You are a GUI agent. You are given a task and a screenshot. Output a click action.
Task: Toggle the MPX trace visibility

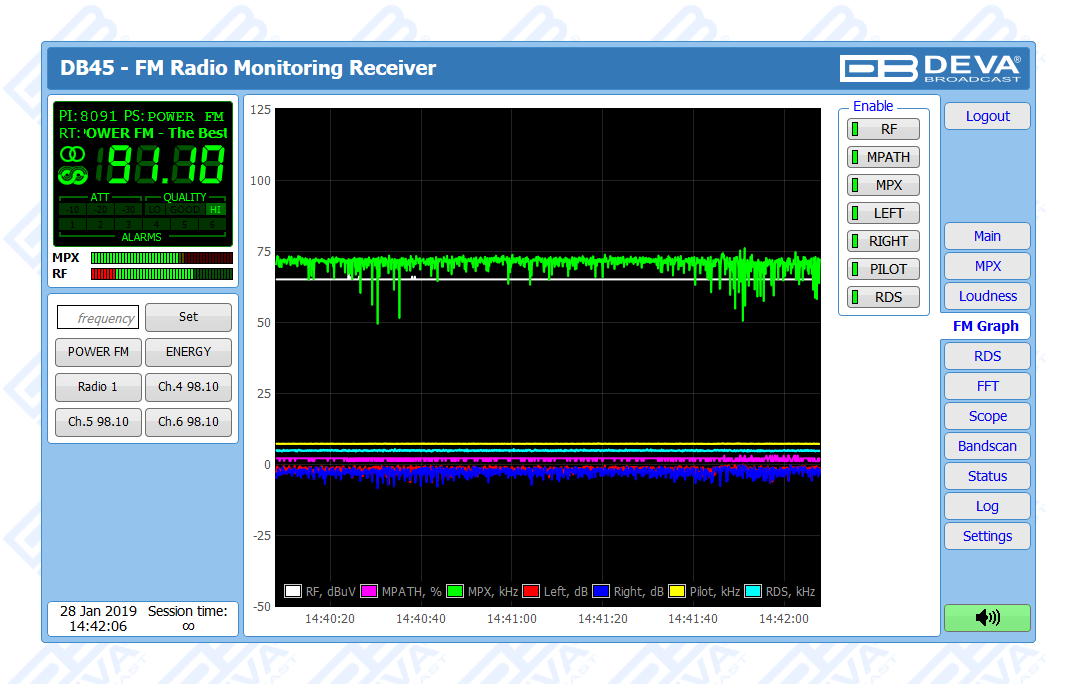[x=883, y=185]
